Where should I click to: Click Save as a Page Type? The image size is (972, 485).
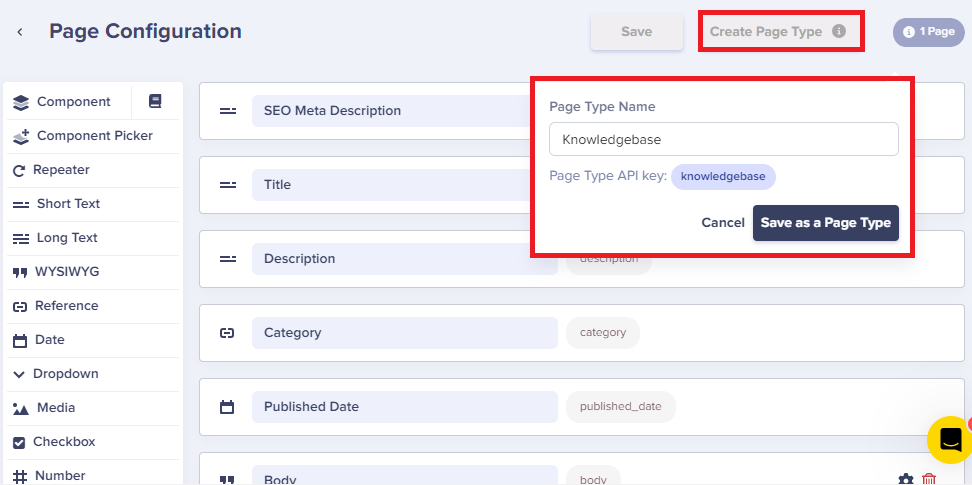[826, 223]
